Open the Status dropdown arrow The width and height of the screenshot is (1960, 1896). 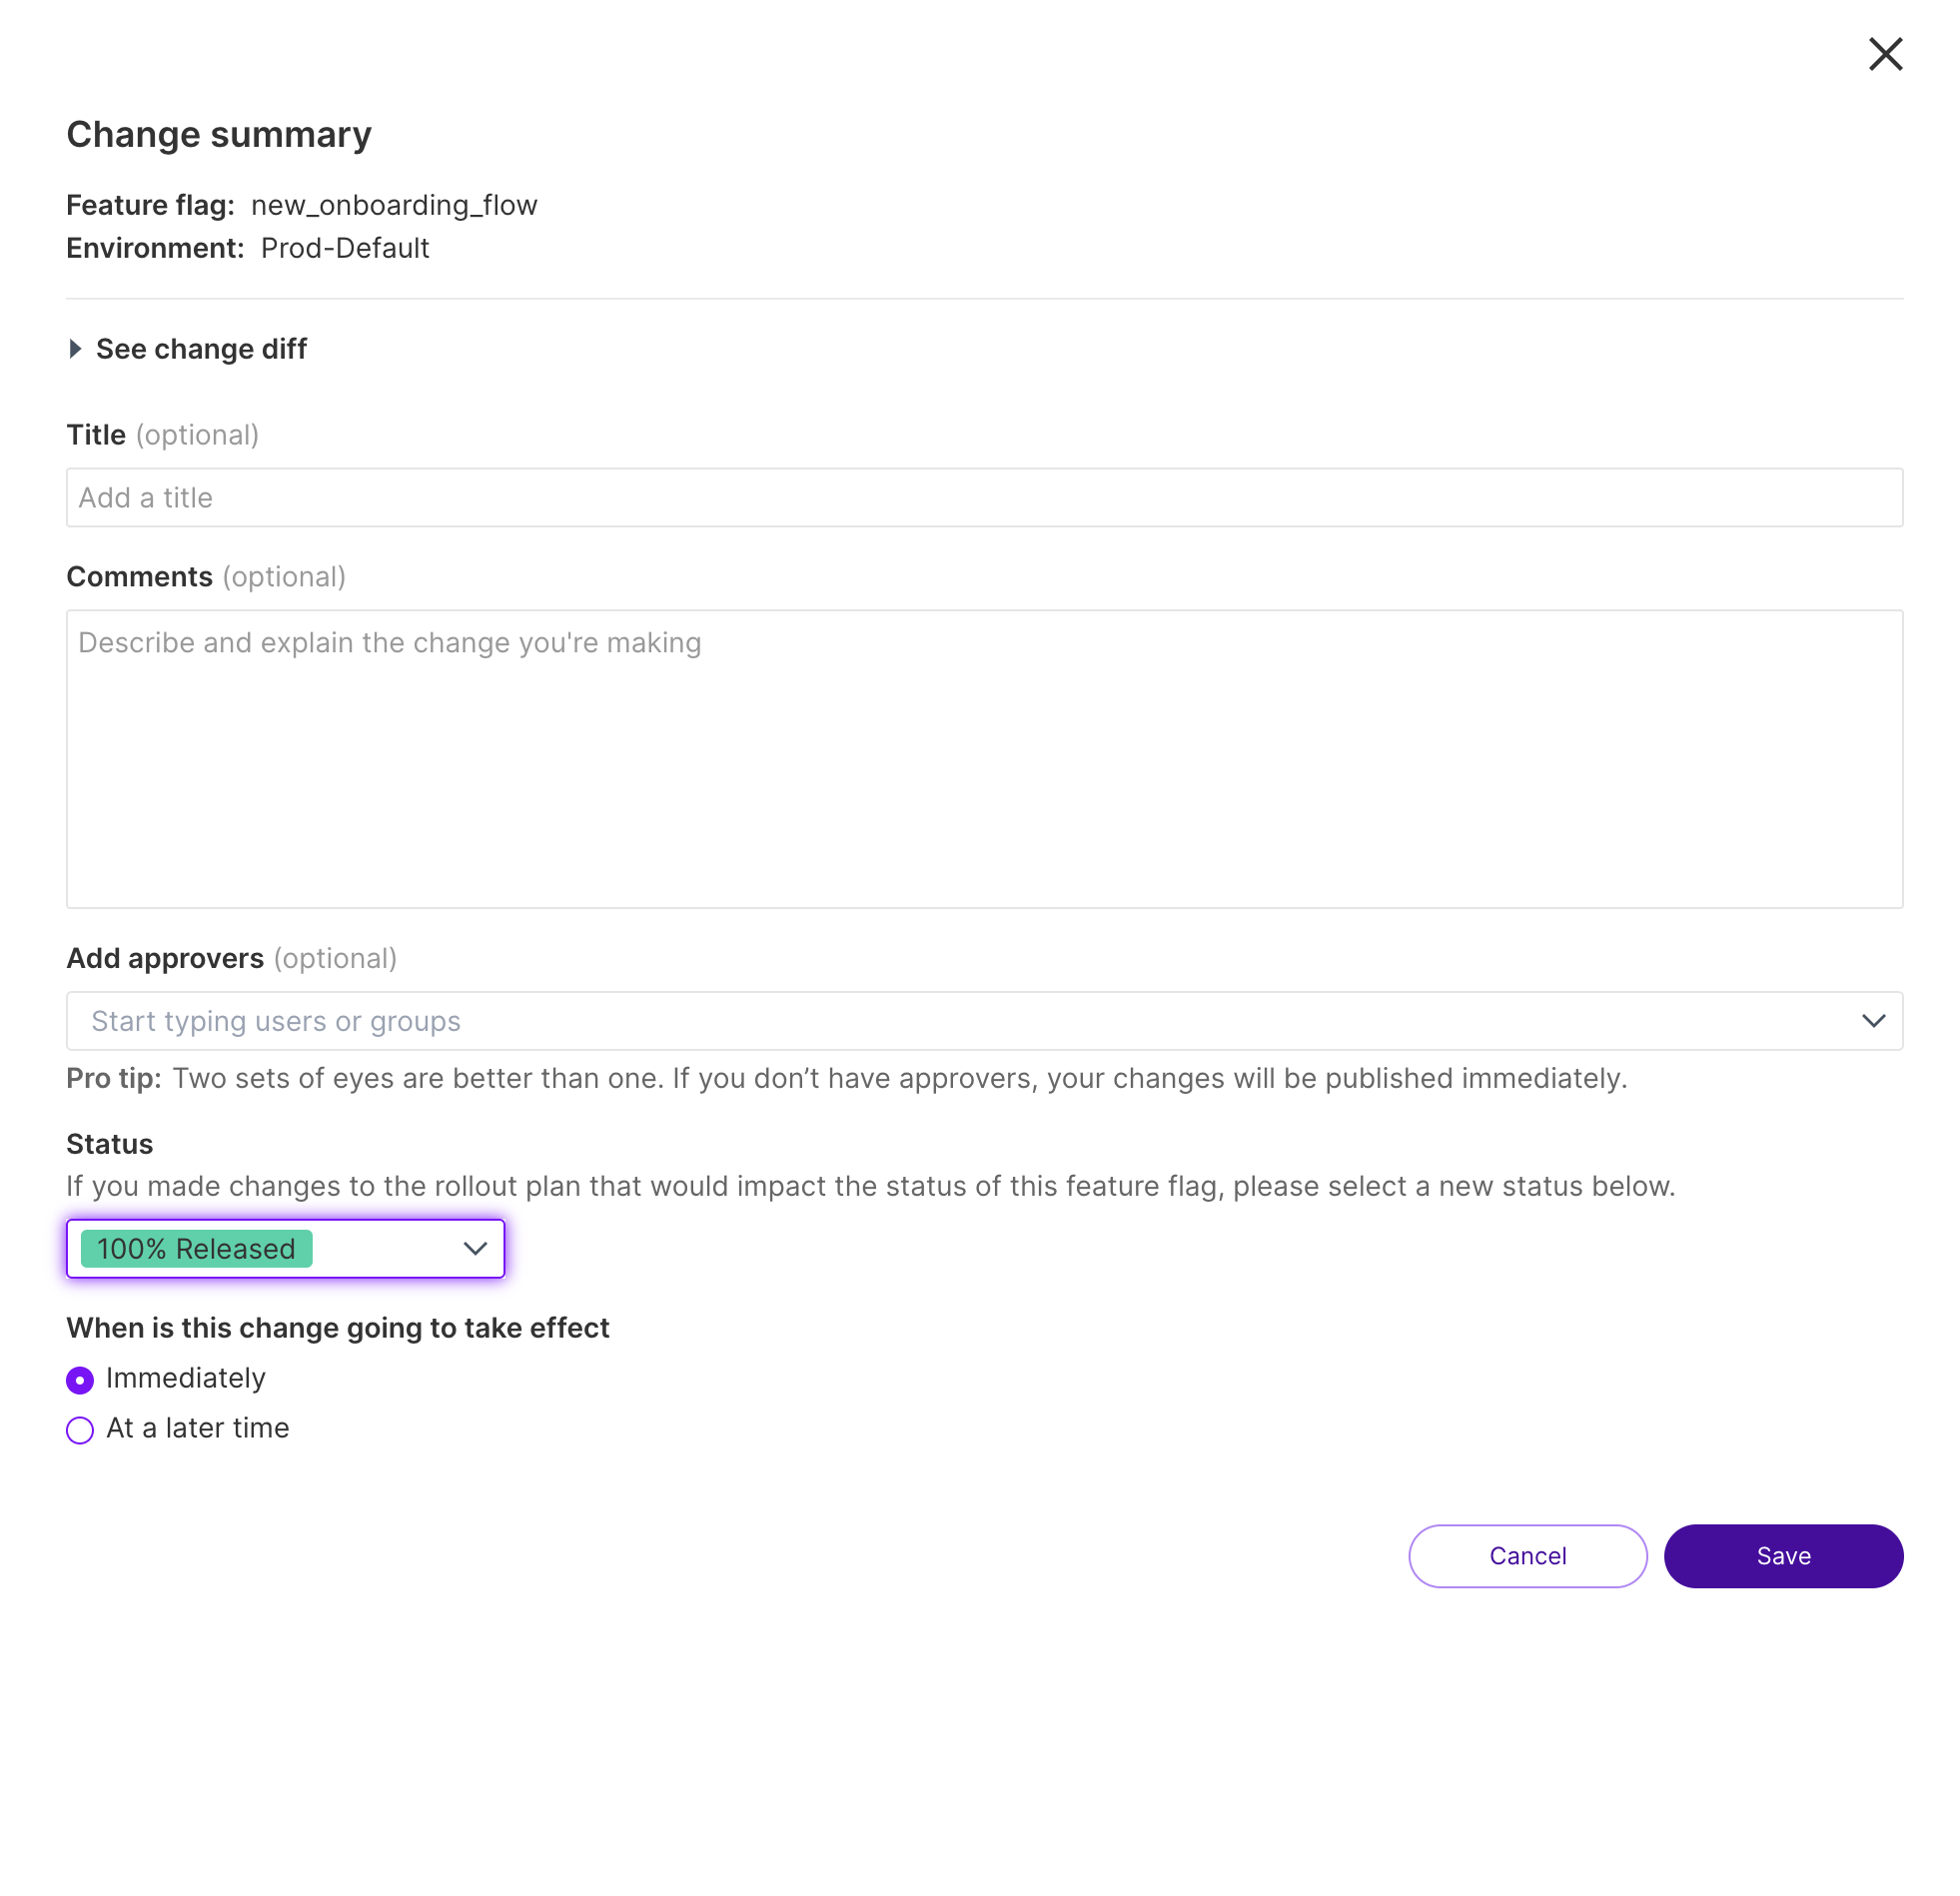(475, 1249)
